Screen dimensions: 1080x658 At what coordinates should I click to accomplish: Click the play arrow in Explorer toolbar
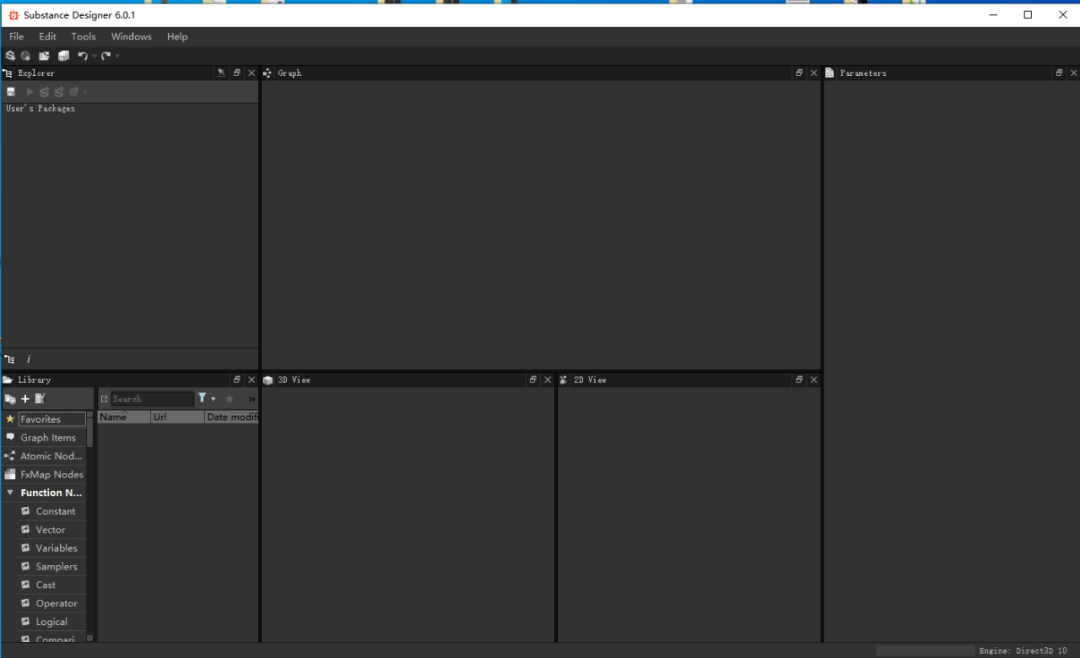pos(30,92)
